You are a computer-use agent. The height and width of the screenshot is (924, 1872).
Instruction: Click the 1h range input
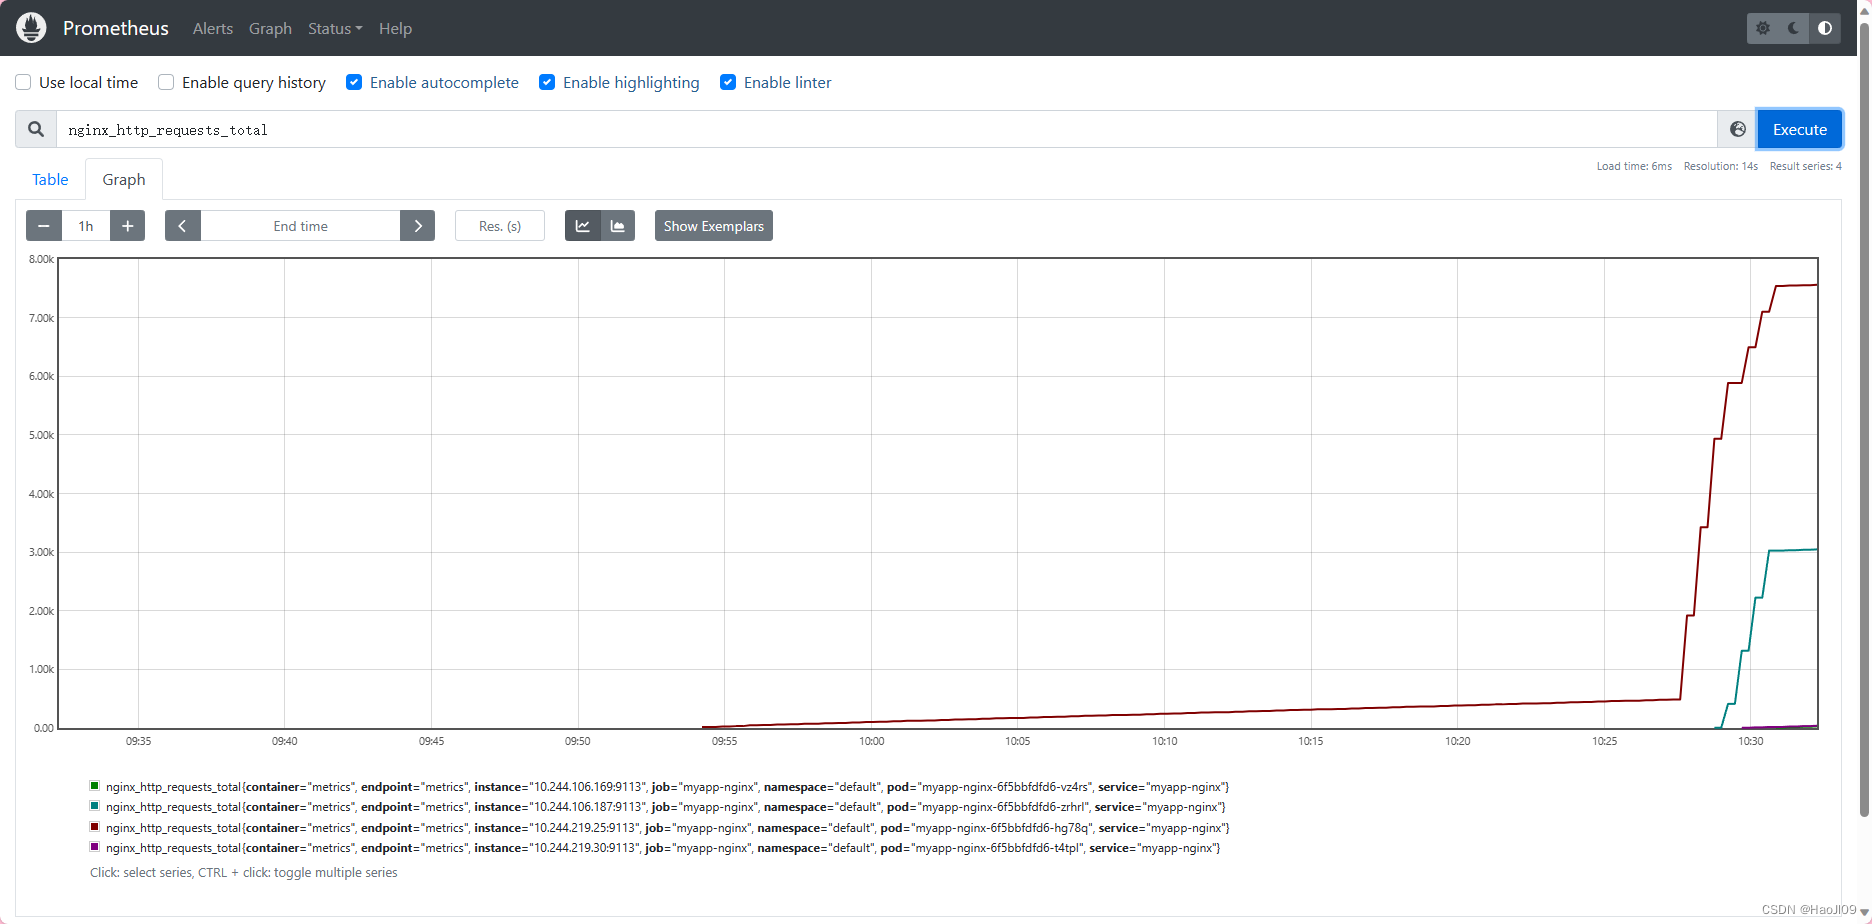pos(86,226)
